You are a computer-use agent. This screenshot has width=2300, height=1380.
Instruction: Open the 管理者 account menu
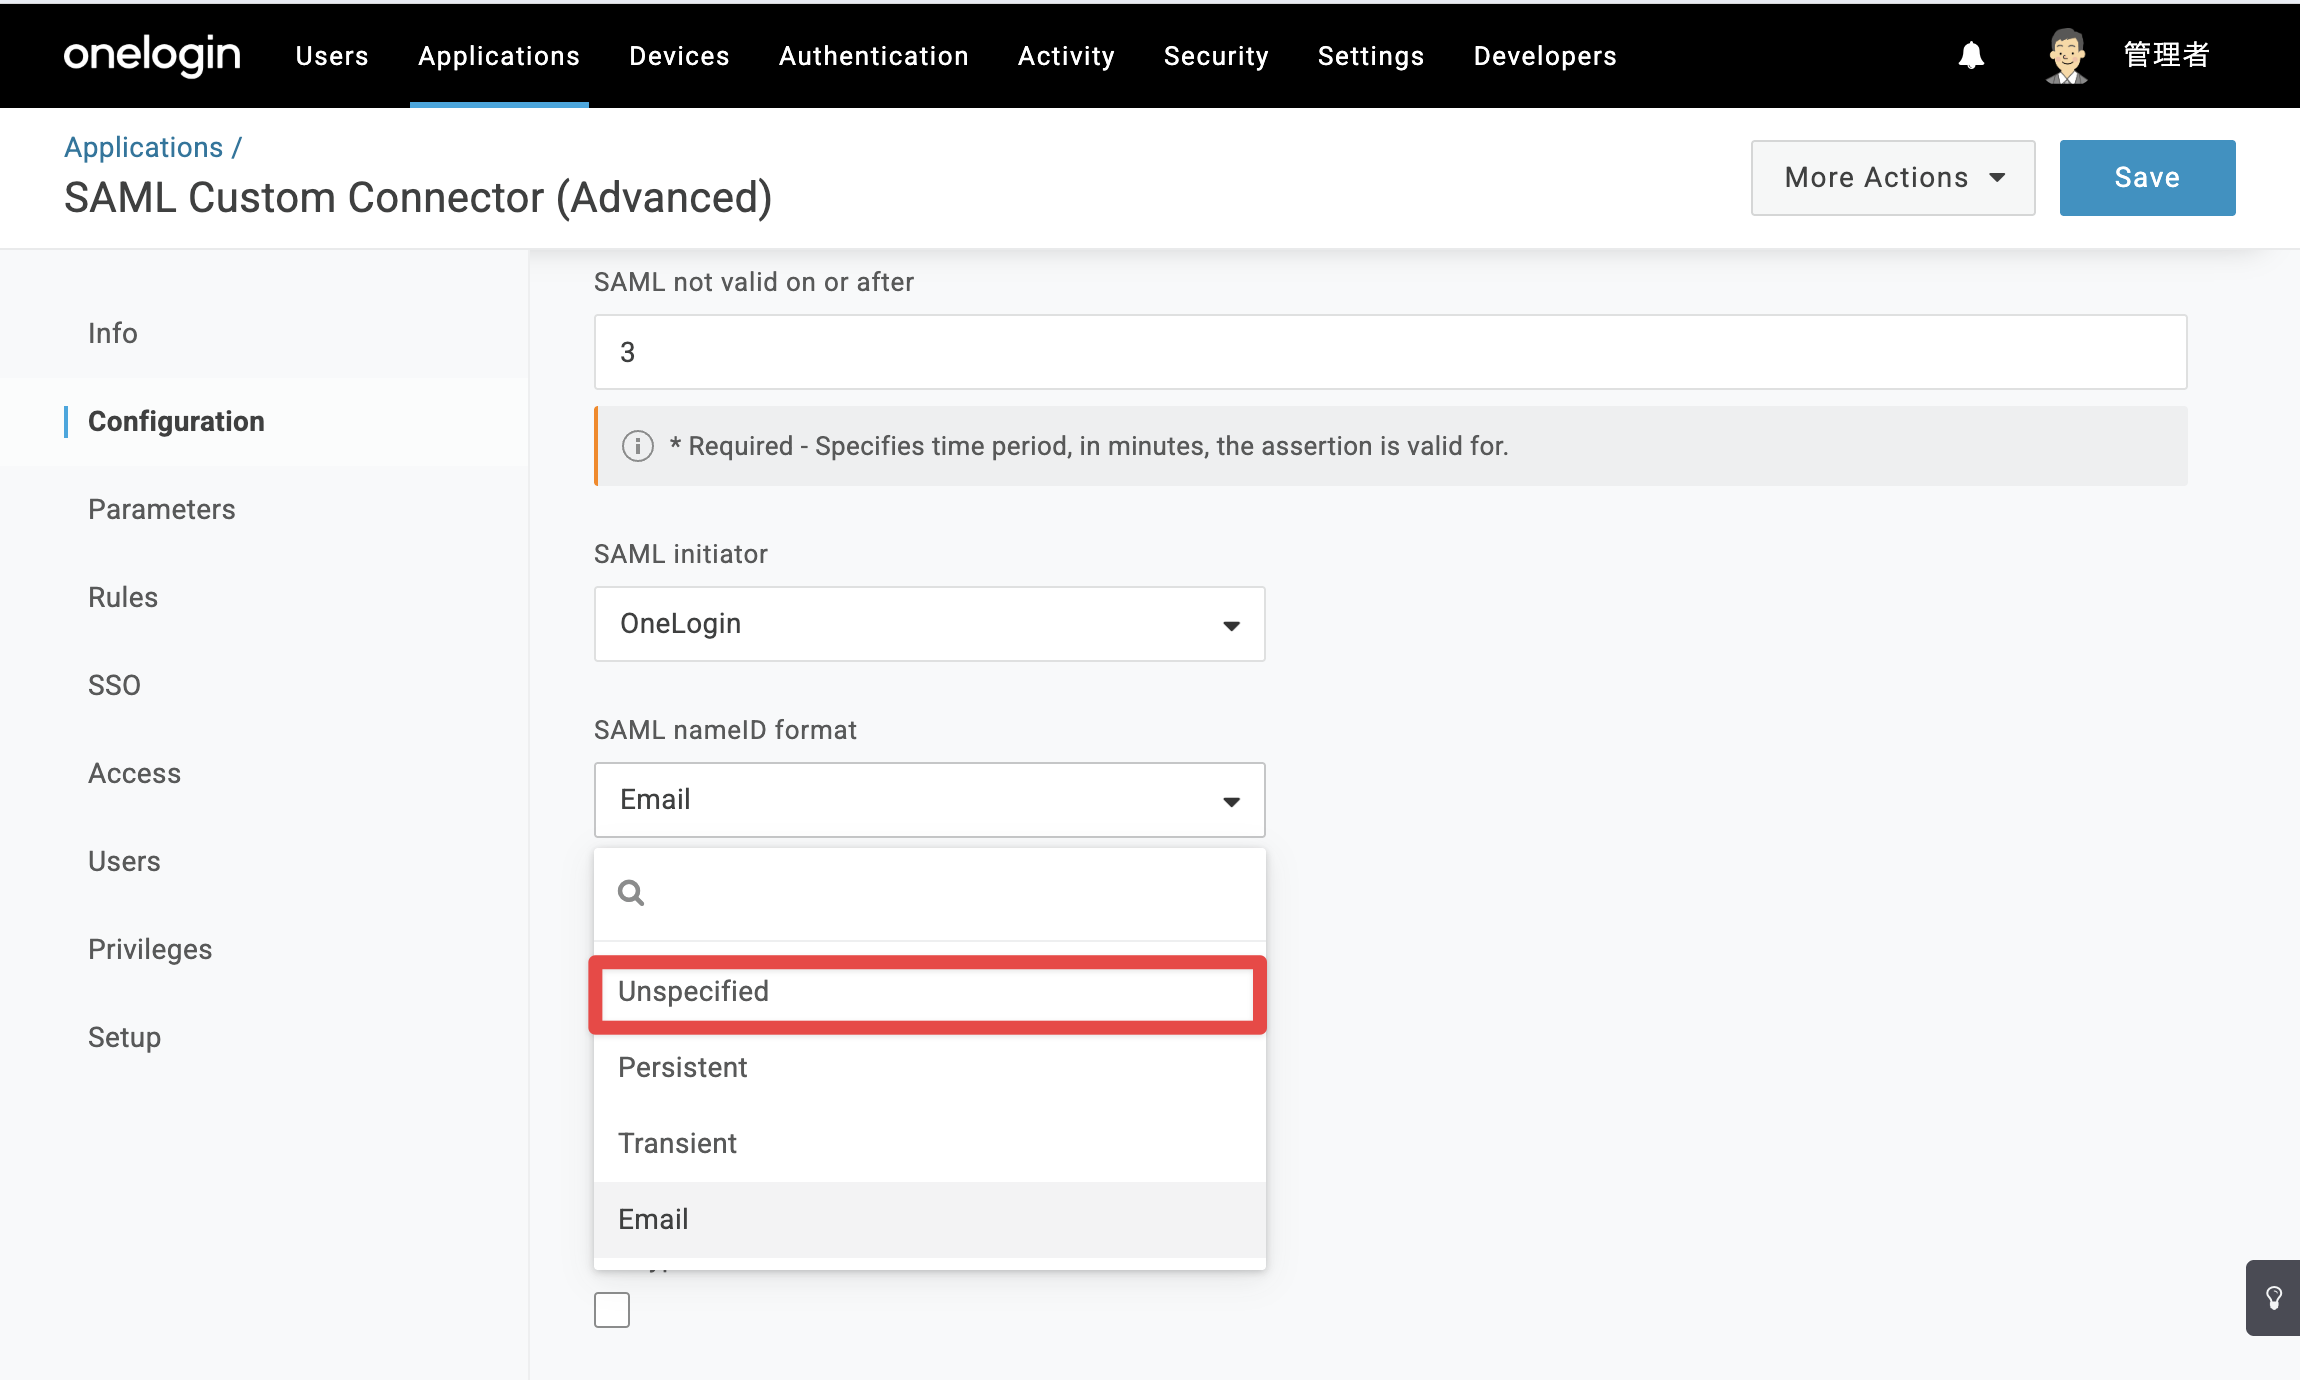coord(2166,56)
